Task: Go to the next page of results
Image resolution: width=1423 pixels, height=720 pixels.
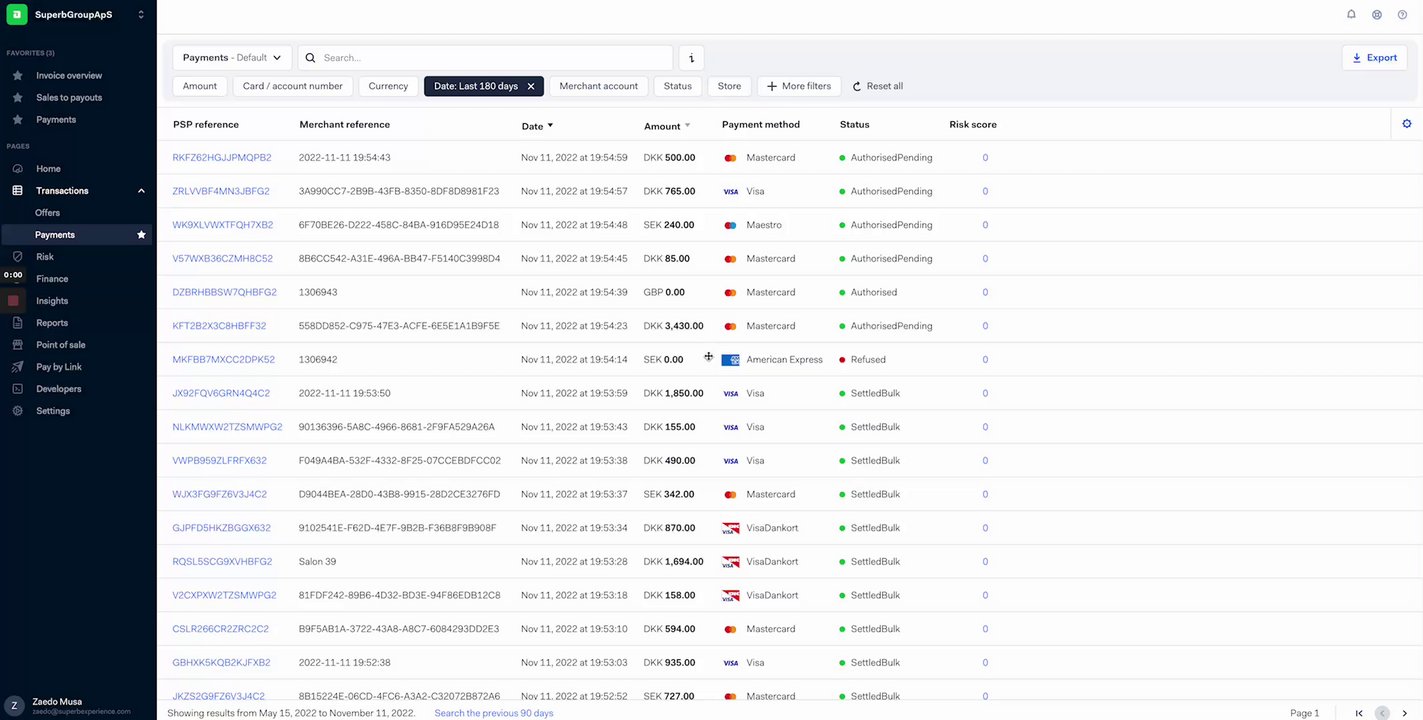Action: tap(1405, 713)
